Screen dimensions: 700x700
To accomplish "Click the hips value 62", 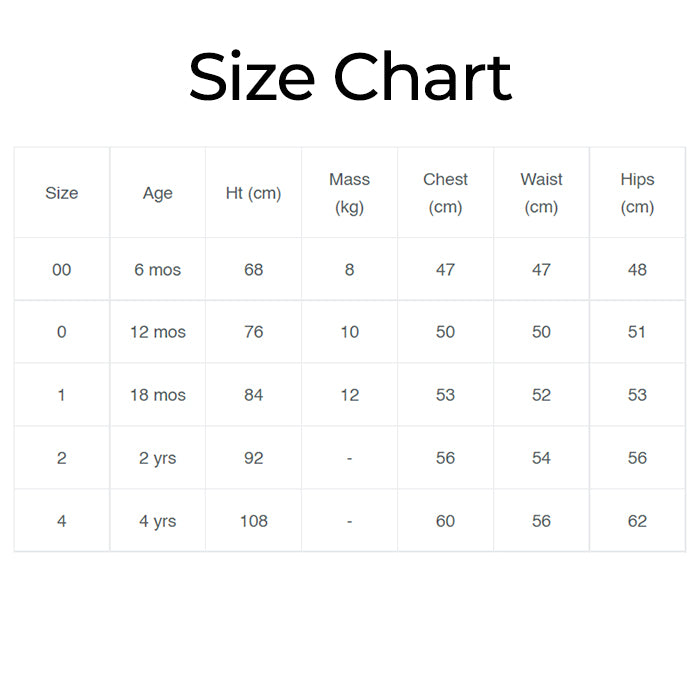I will point(637,521).
